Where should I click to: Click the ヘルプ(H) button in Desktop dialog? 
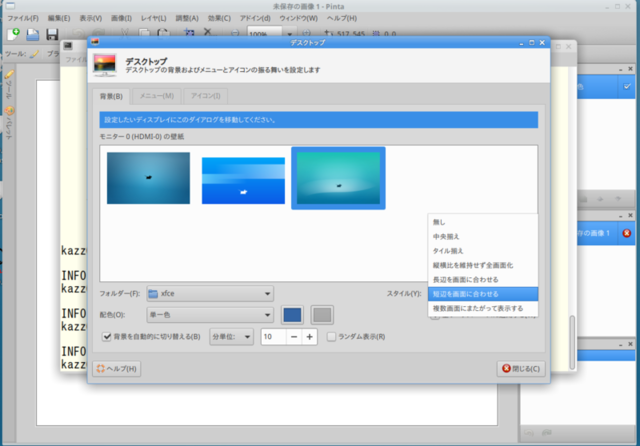117,369
